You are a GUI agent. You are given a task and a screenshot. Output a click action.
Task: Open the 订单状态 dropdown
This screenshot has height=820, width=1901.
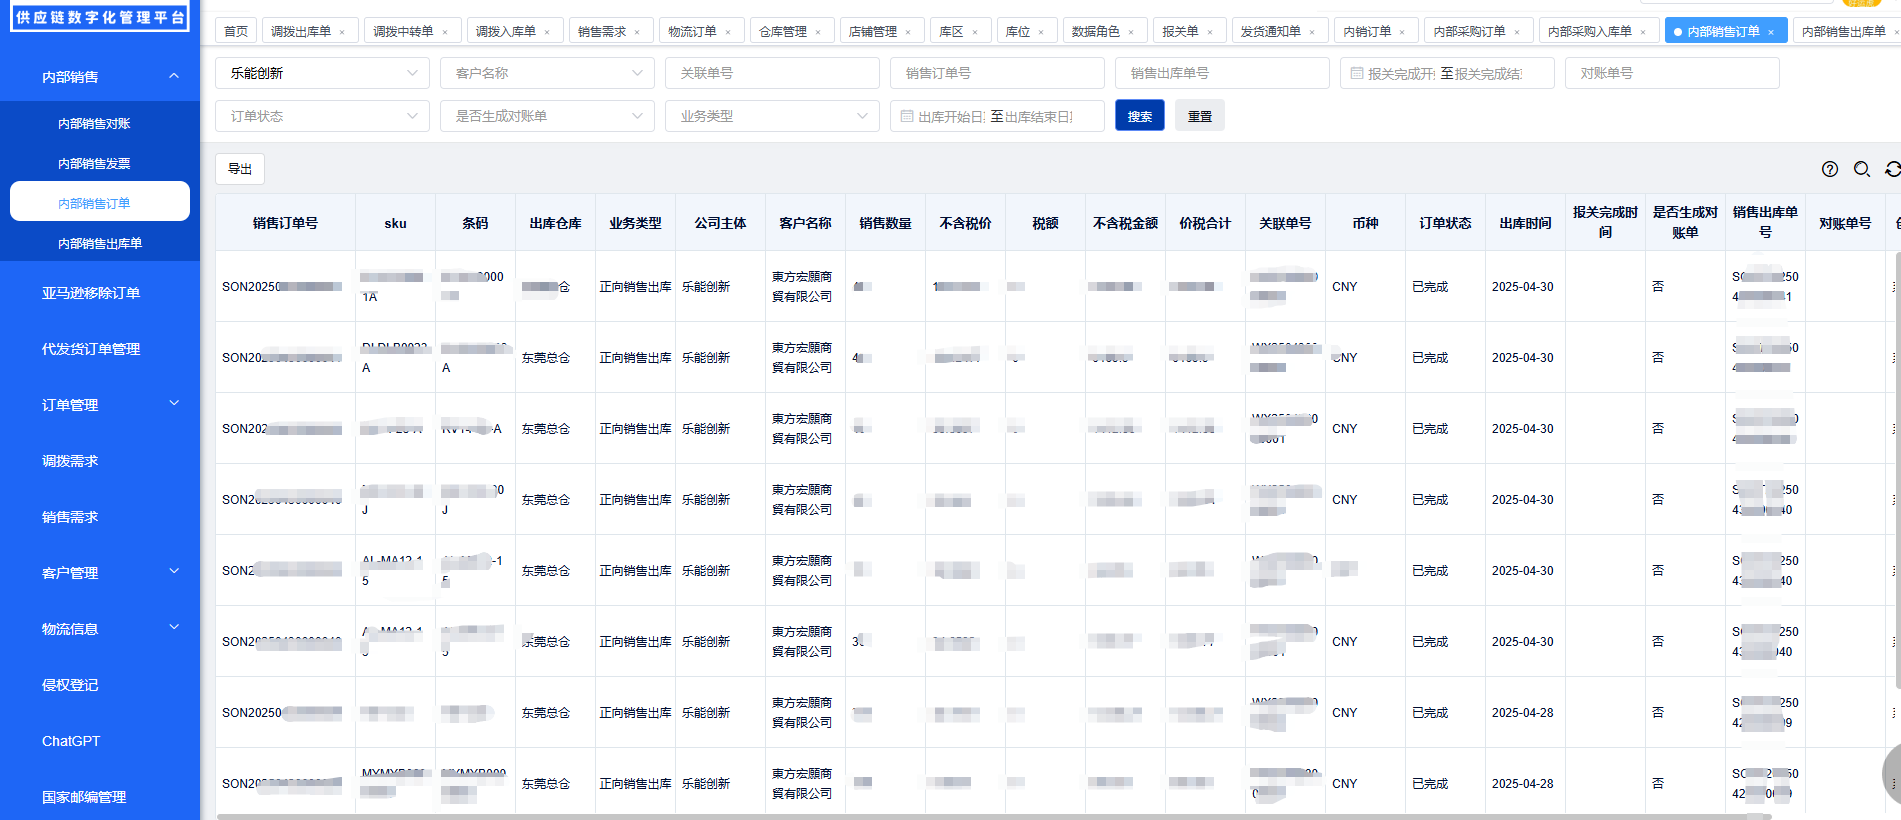point(322,116)
